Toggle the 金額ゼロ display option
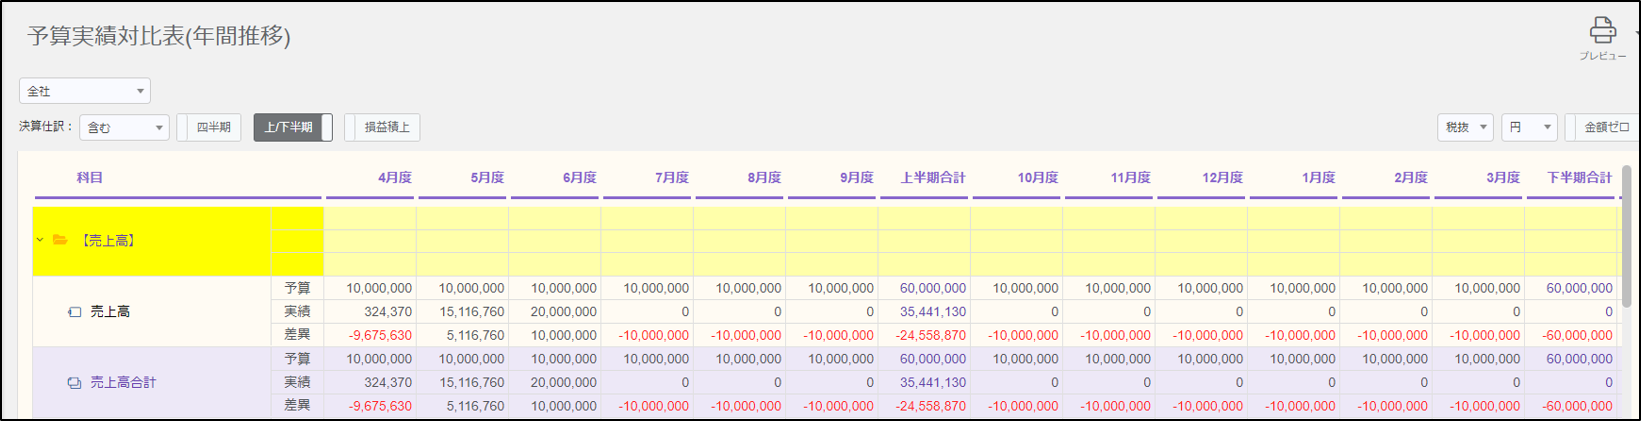 1603,127
